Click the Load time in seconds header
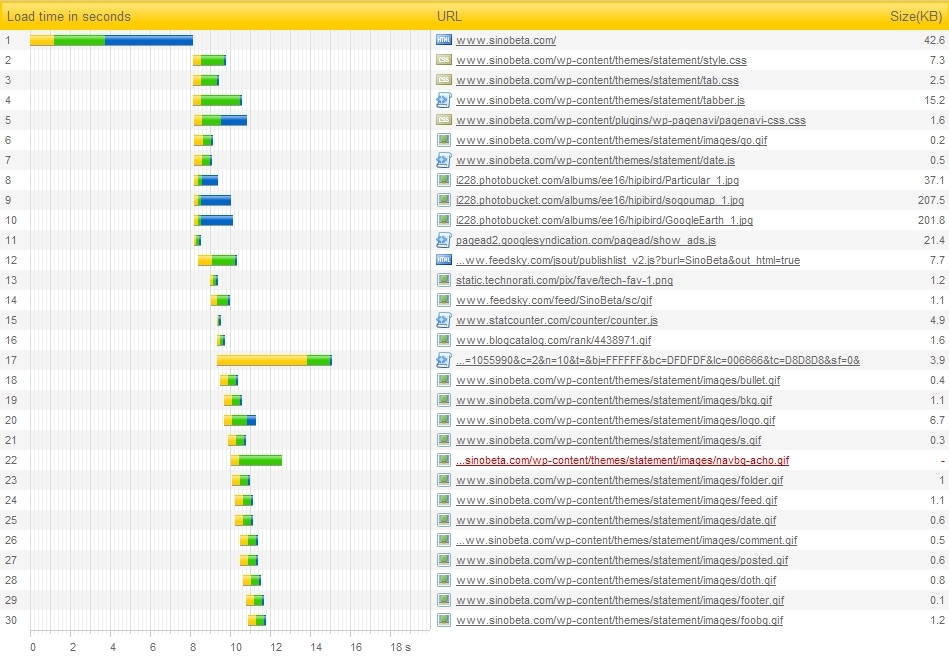The height and width of the screenshot is (659, 949). pyautogui.click(x=69, y=16)
